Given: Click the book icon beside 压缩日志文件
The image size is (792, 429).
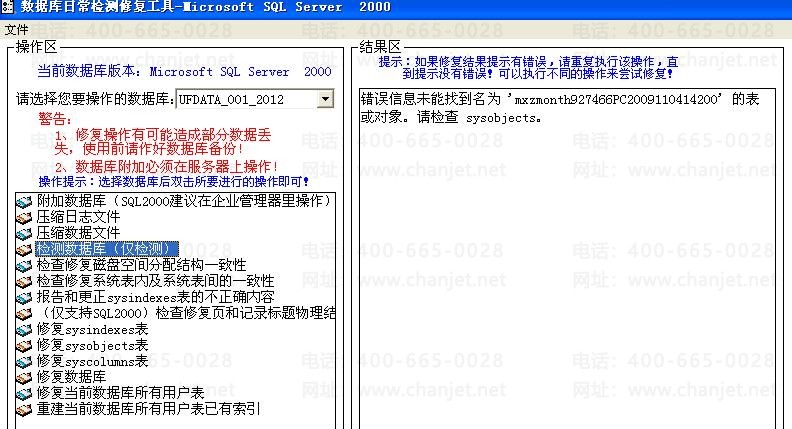Looking at the screenshot, I should [24, 218].
